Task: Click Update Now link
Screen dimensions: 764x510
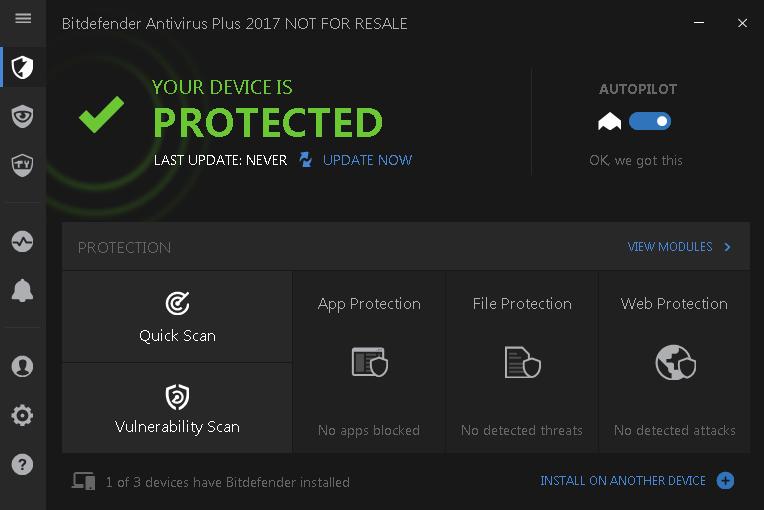Action: (367, 160)
